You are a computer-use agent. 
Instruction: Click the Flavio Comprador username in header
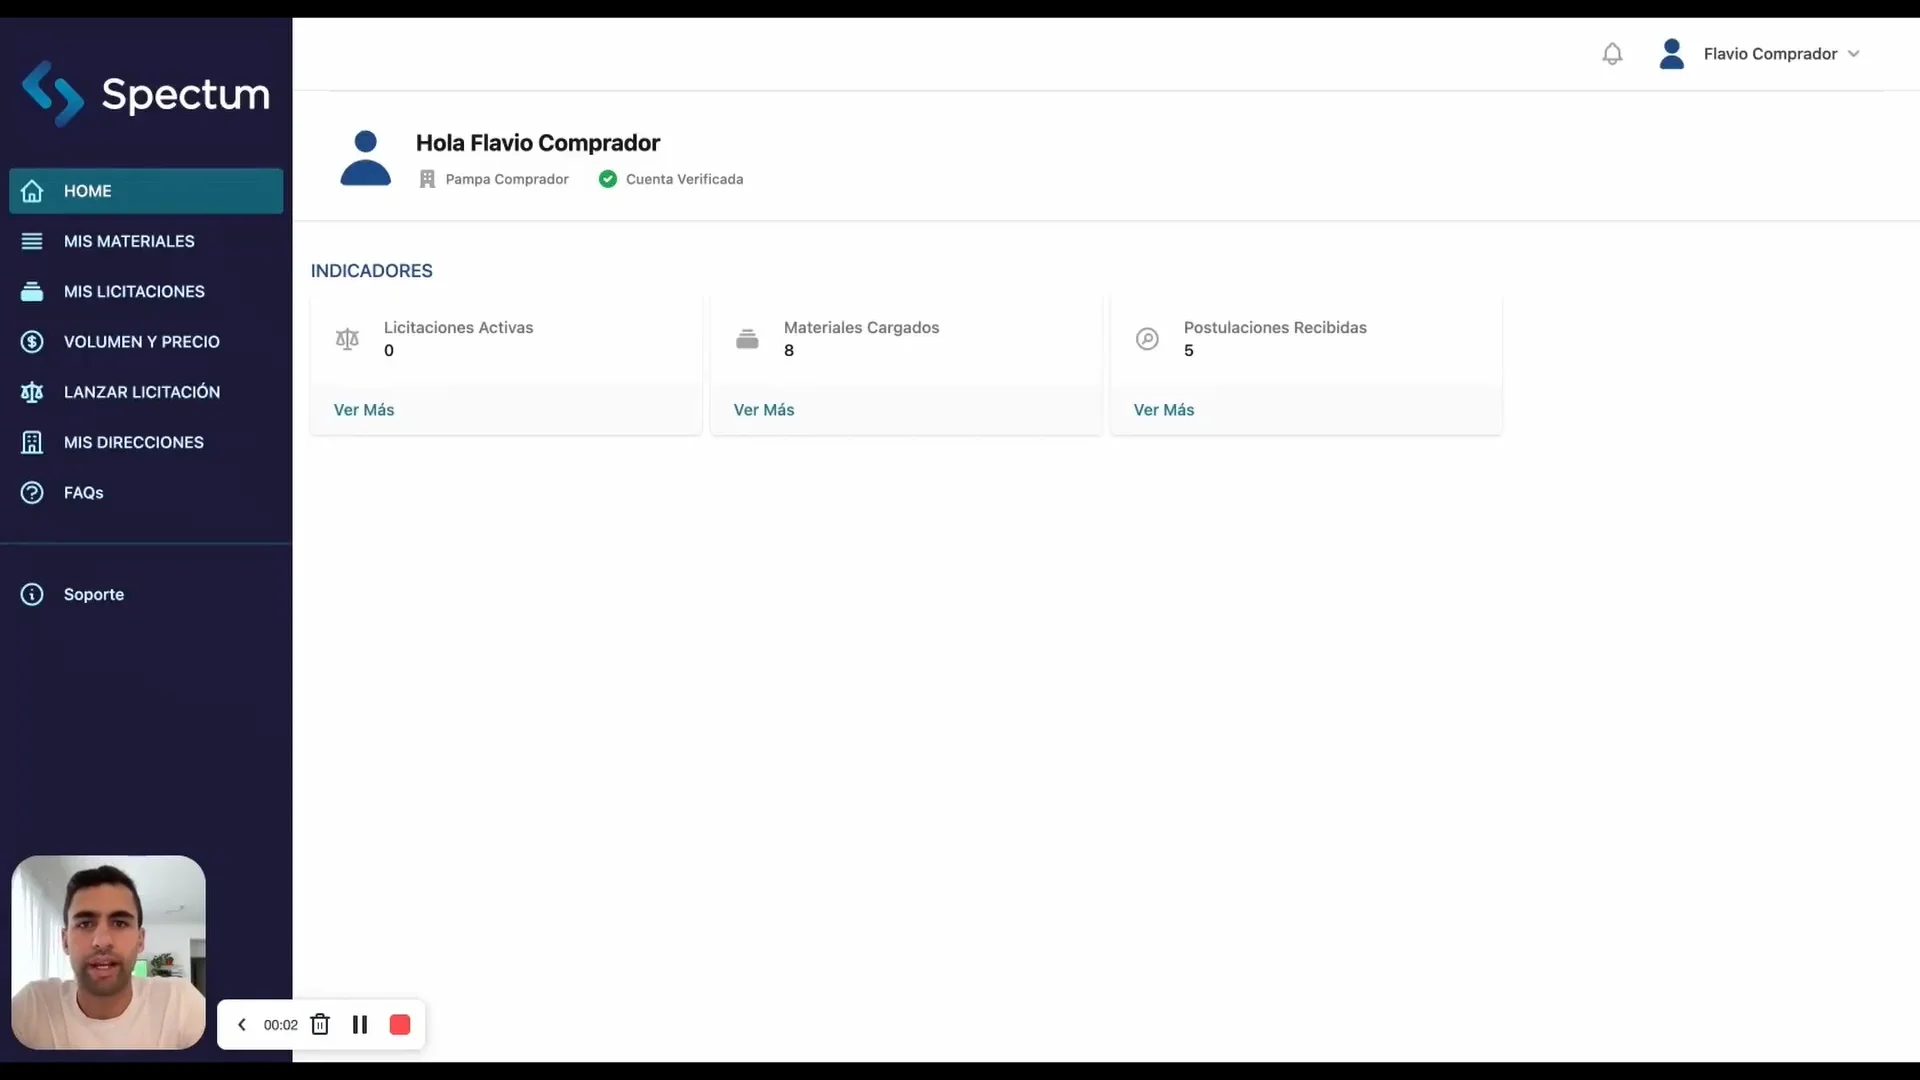[1770, 54]
